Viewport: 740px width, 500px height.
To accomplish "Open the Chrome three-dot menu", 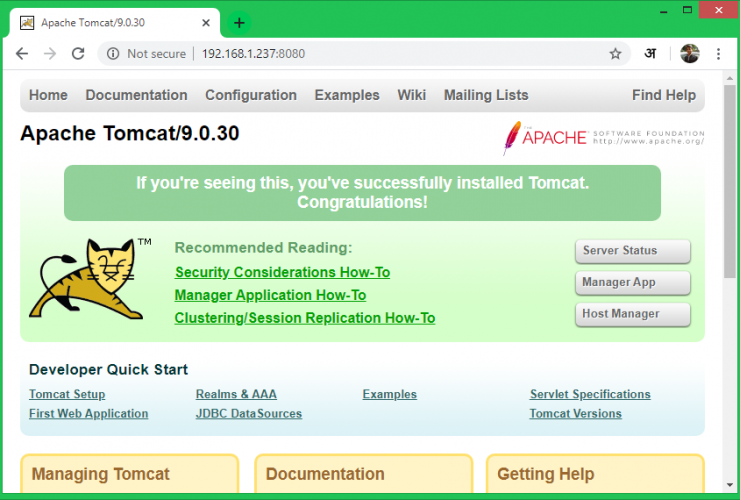I will click(718, 54).
